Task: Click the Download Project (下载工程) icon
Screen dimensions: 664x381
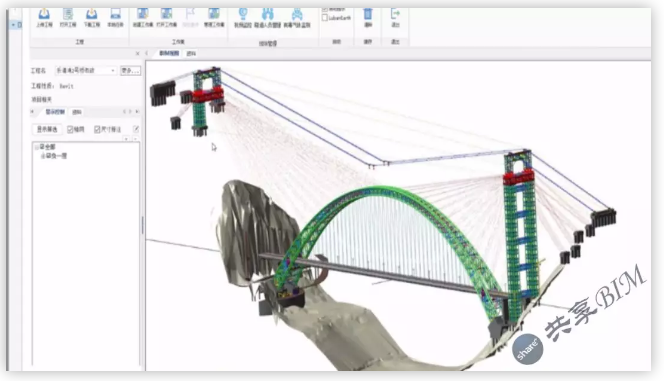Action: [x=91, y=14]
